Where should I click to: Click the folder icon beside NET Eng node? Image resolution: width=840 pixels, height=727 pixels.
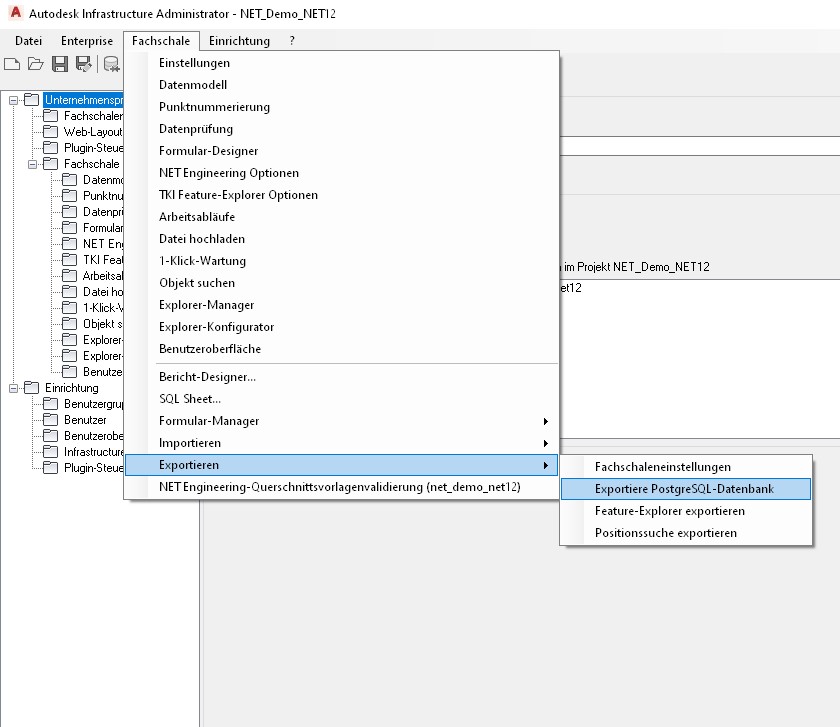click(x=69, y=244)
